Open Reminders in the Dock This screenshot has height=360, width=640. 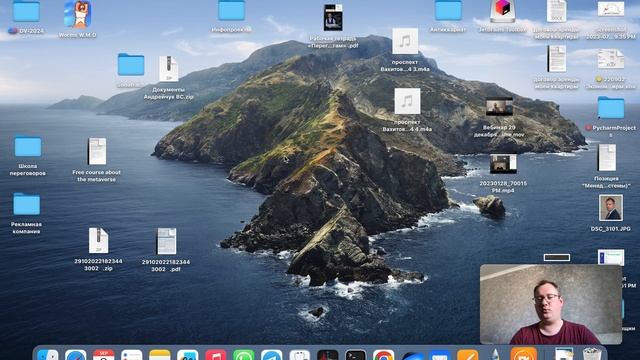[131, 355]
